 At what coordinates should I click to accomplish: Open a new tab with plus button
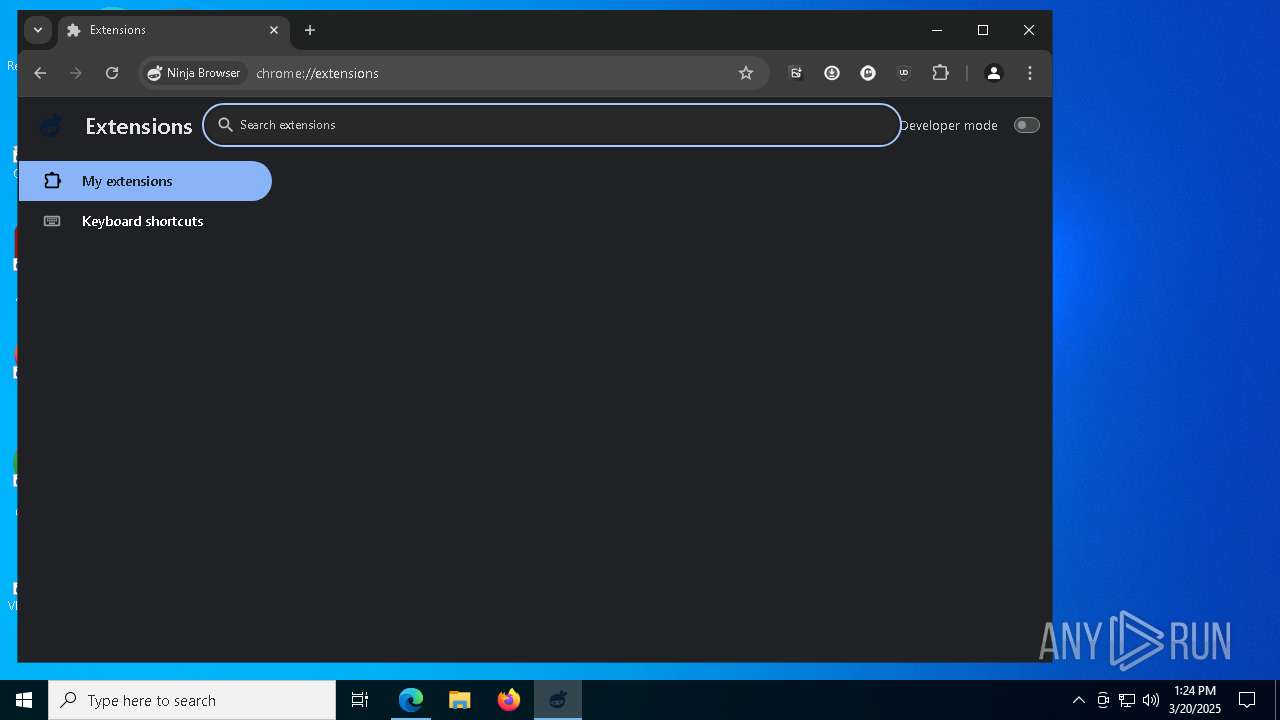[310, 30]
